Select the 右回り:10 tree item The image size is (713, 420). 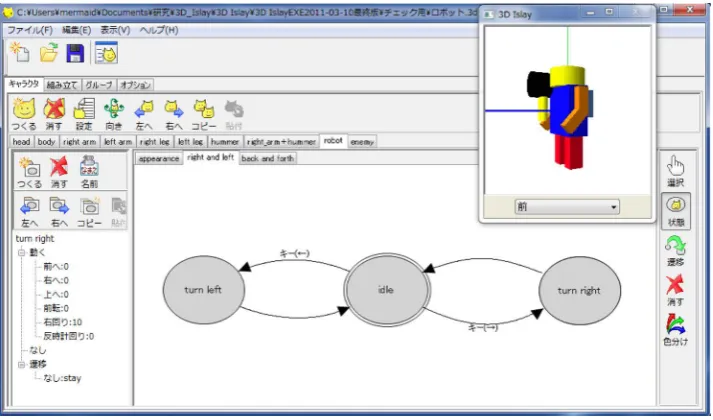tap(63, 322)
